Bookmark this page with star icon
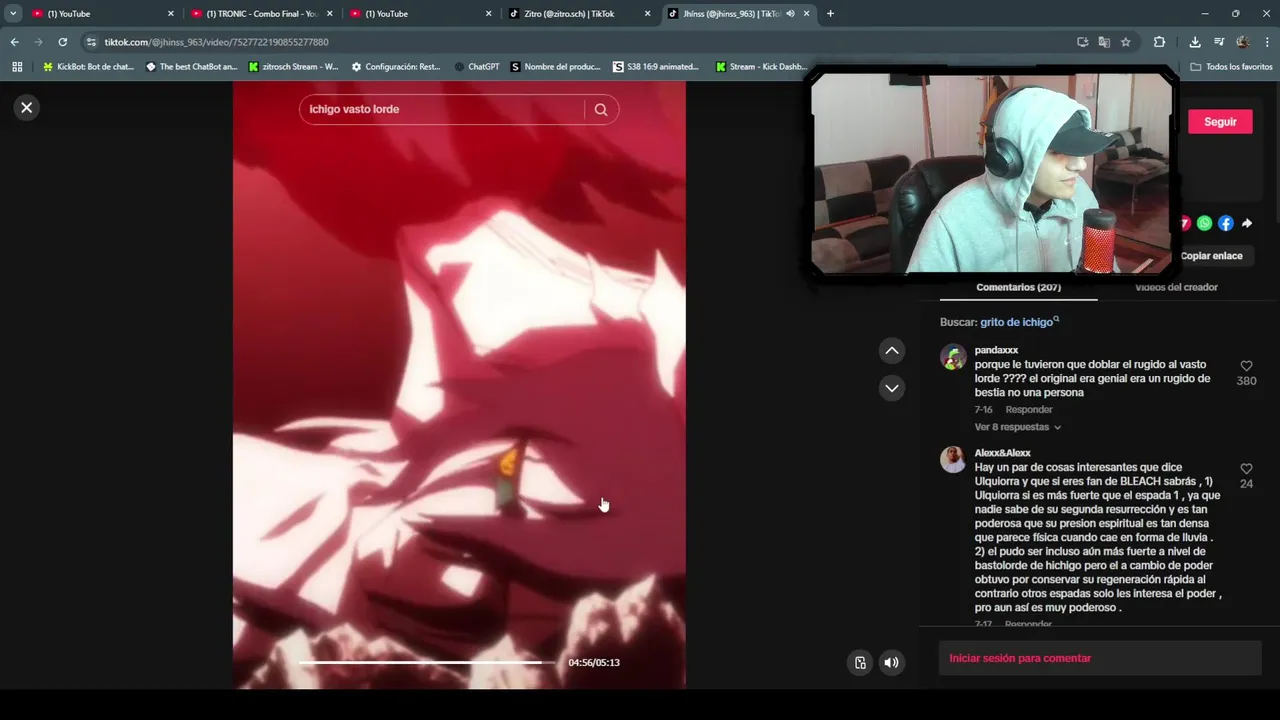The width and height of the screenshot is (1280, 720). point(1126,42)
